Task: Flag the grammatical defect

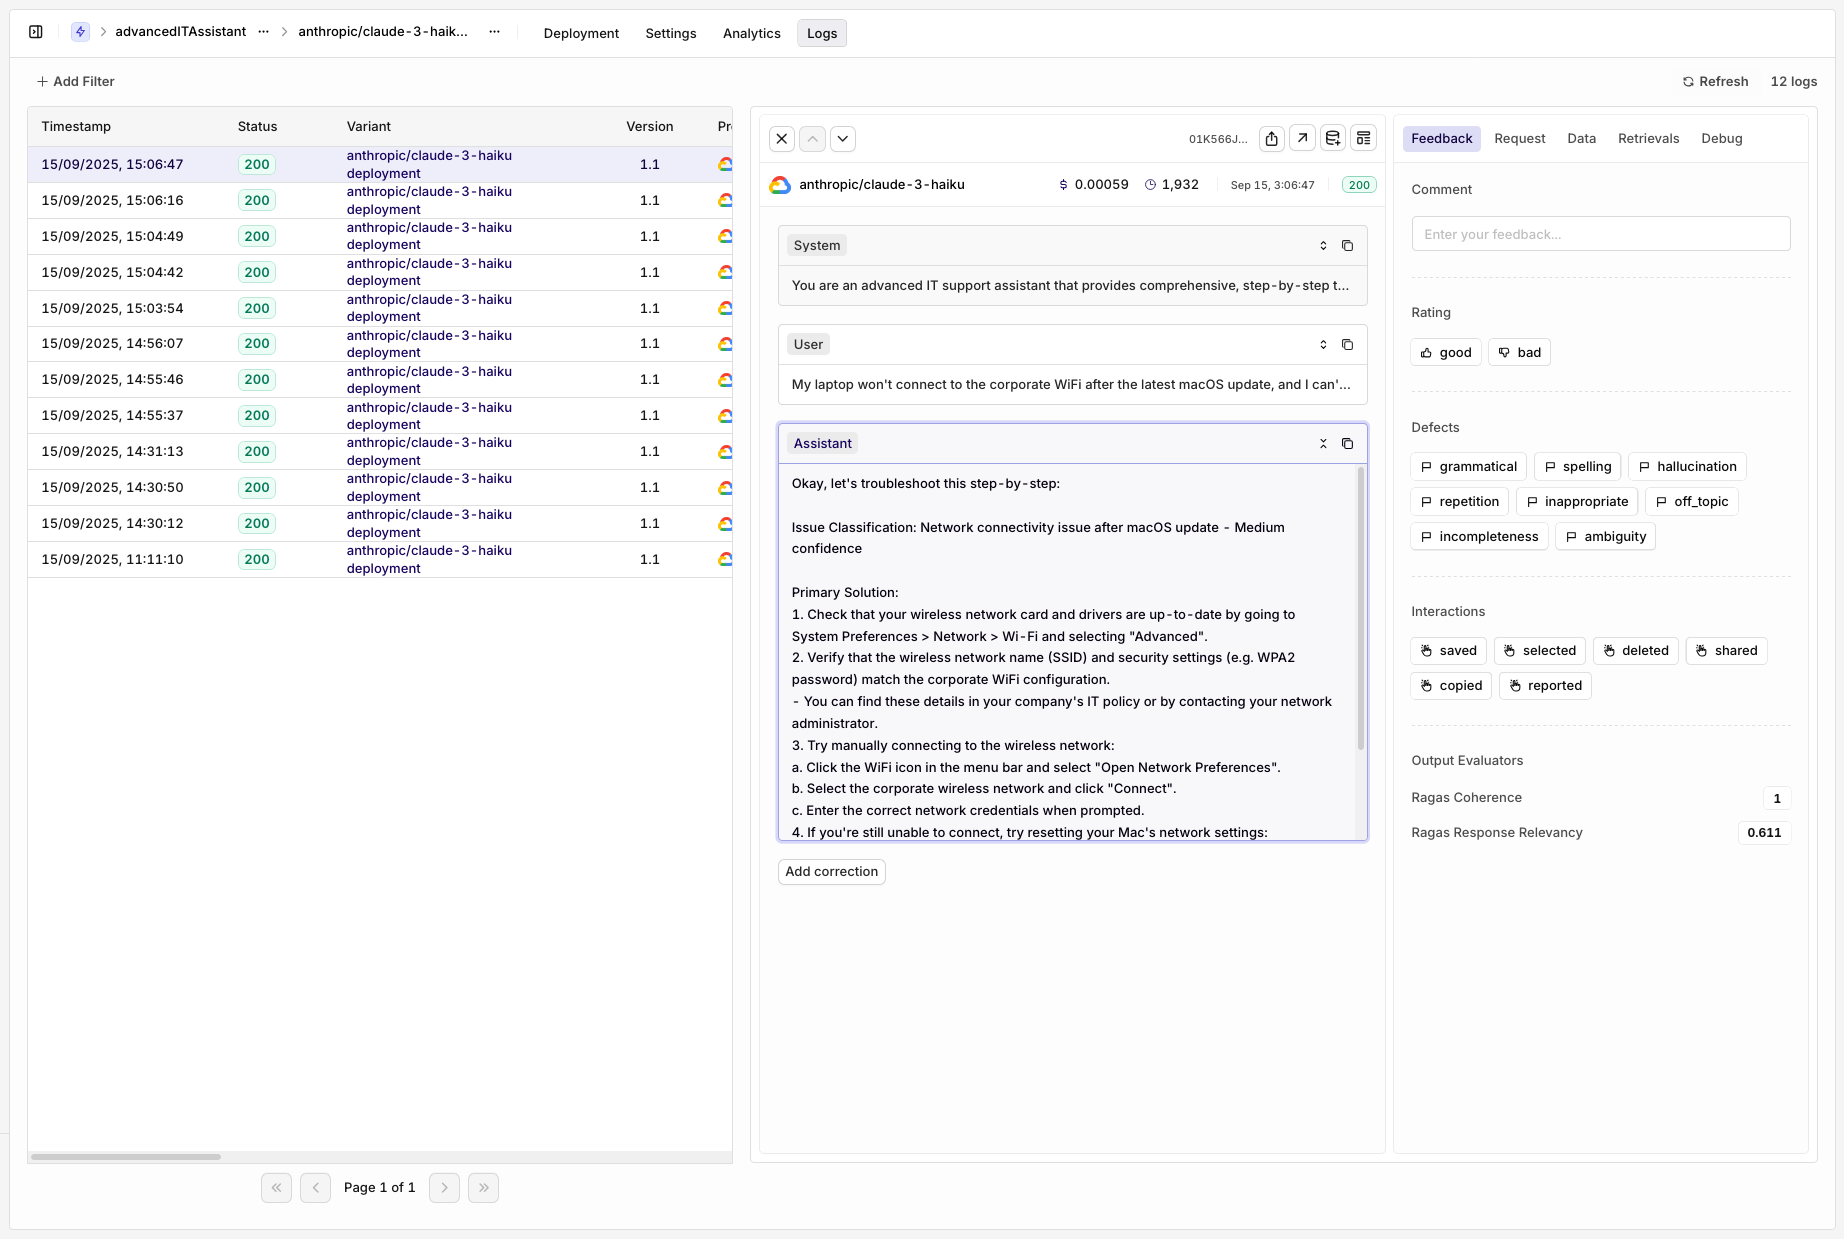Action: point(1469,467)
